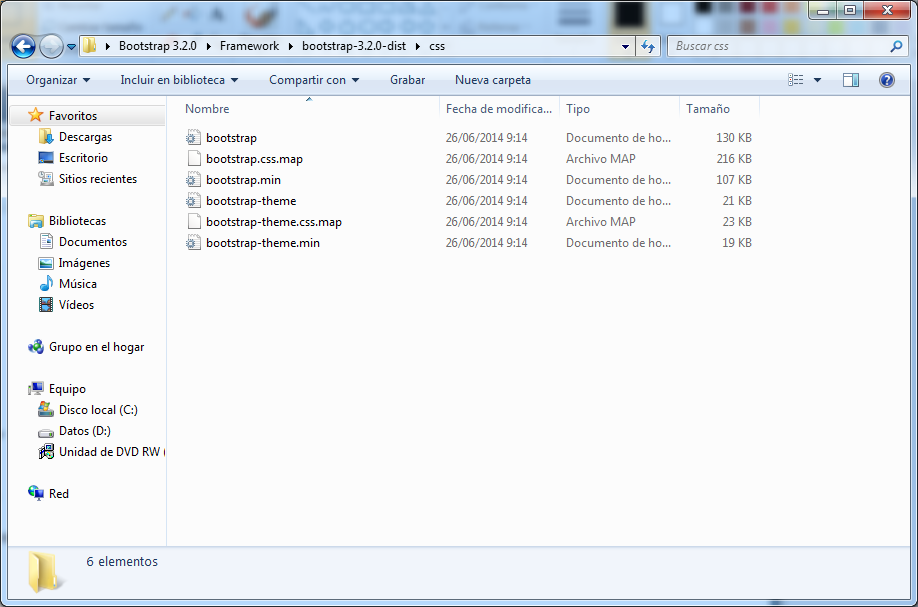Click the Forward navigation arrow
The height and width of the screenshot is (607, 918).
coord(52,46)
